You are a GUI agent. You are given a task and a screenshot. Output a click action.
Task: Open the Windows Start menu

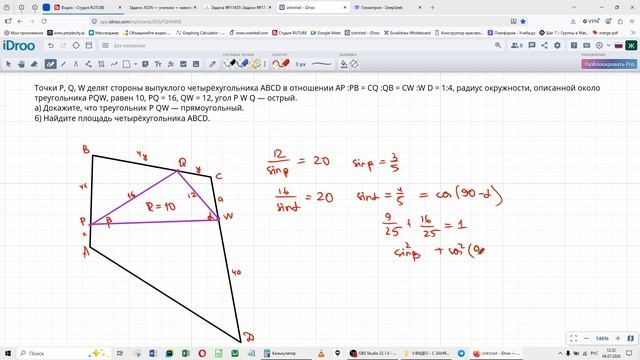7,353
